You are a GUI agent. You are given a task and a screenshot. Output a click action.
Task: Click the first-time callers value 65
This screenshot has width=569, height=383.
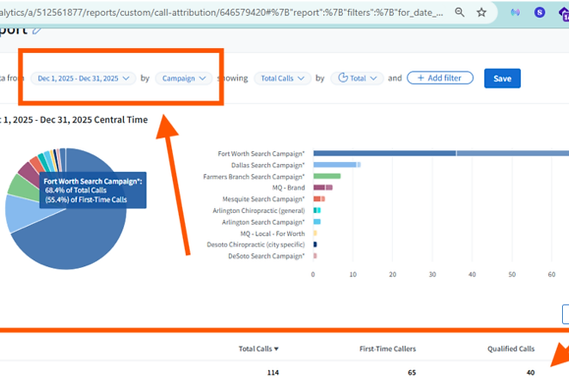(x=412, y=373)
